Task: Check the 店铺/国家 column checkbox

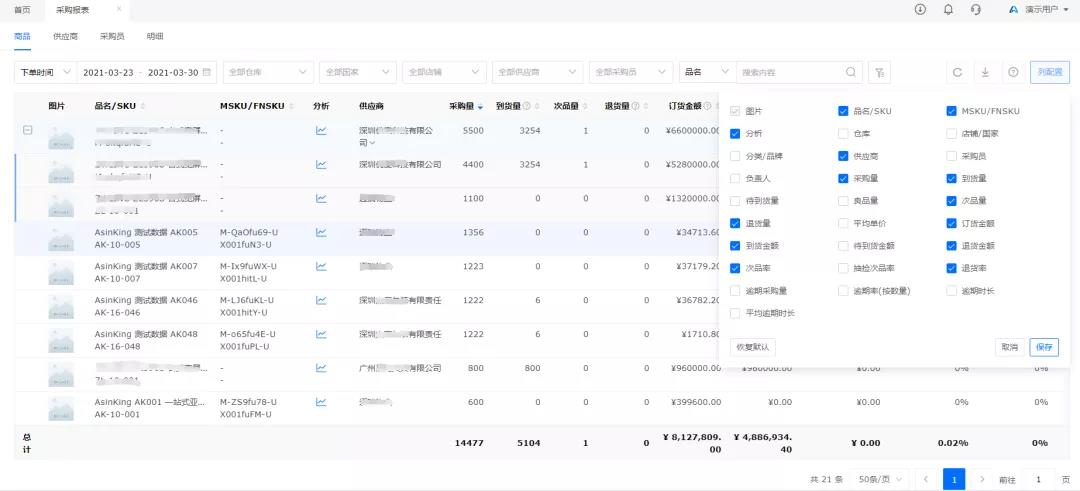Action: (951, 134)
